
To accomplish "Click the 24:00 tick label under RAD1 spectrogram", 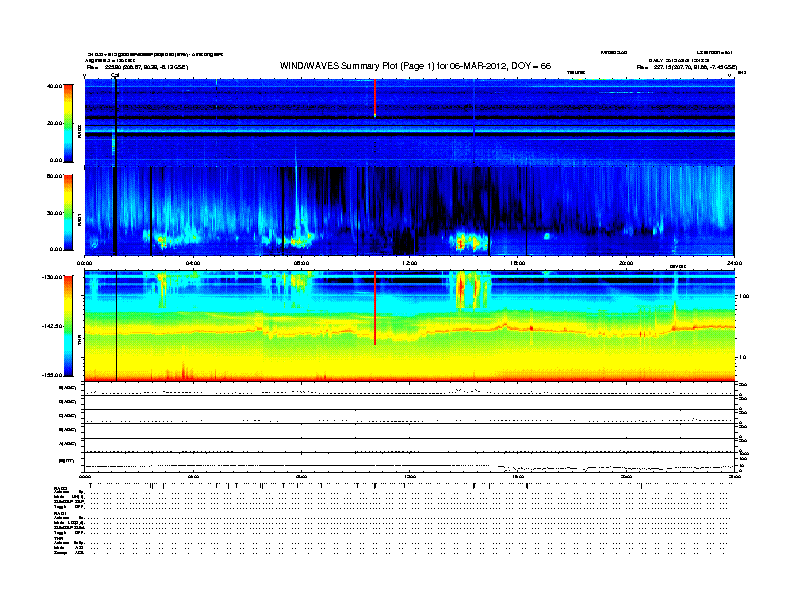I will pyautogui.click(x=734, y=263).
